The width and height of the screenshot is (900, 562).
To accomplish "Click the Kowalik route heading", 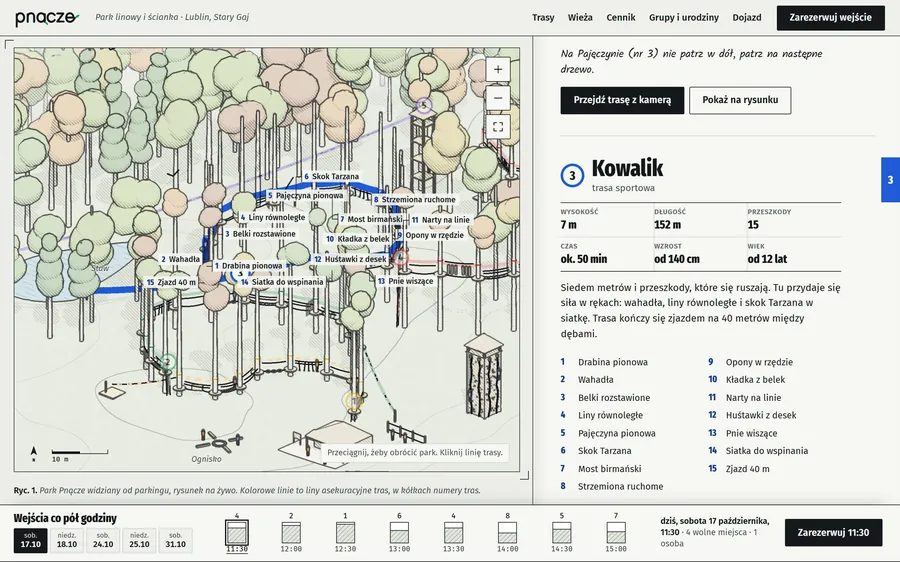I will [627, 168].
